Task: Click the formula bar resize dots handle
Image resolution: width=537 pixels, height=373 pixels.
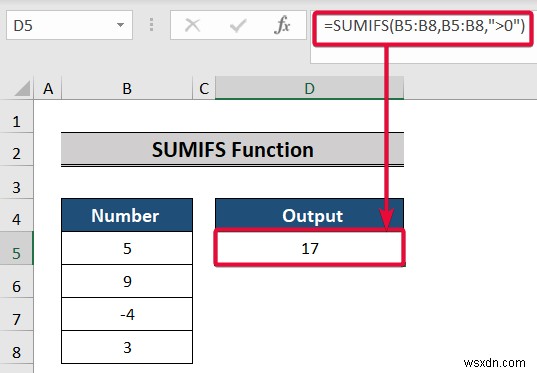Action: point(151,25)
